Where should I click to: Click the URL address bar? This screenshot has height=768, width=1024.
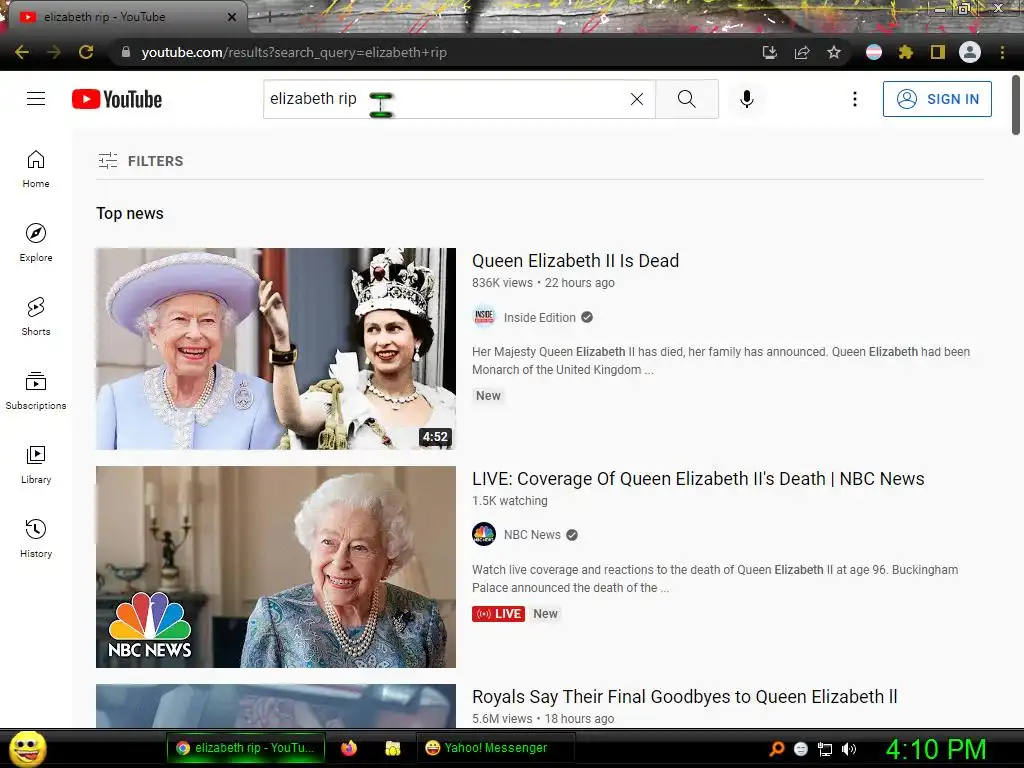tap(431, 52)
